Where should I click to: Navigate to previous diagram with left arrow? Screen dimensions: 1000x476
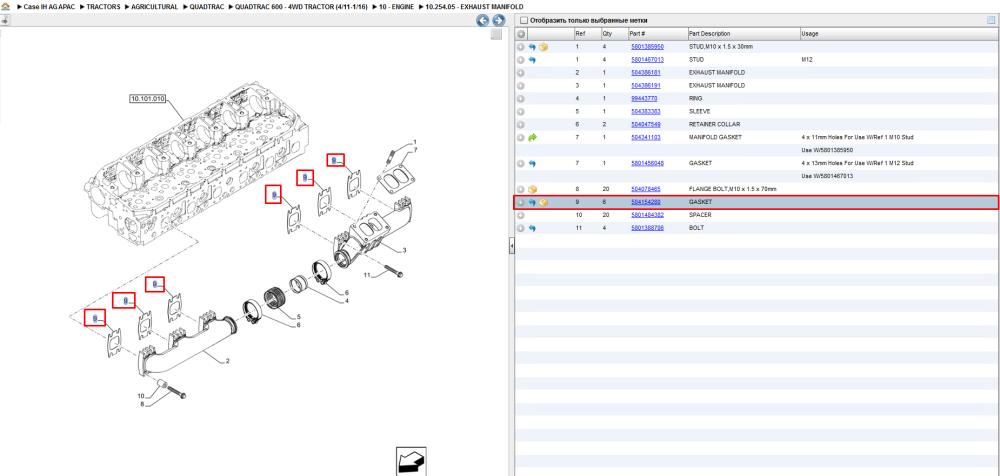coord(484,20)
